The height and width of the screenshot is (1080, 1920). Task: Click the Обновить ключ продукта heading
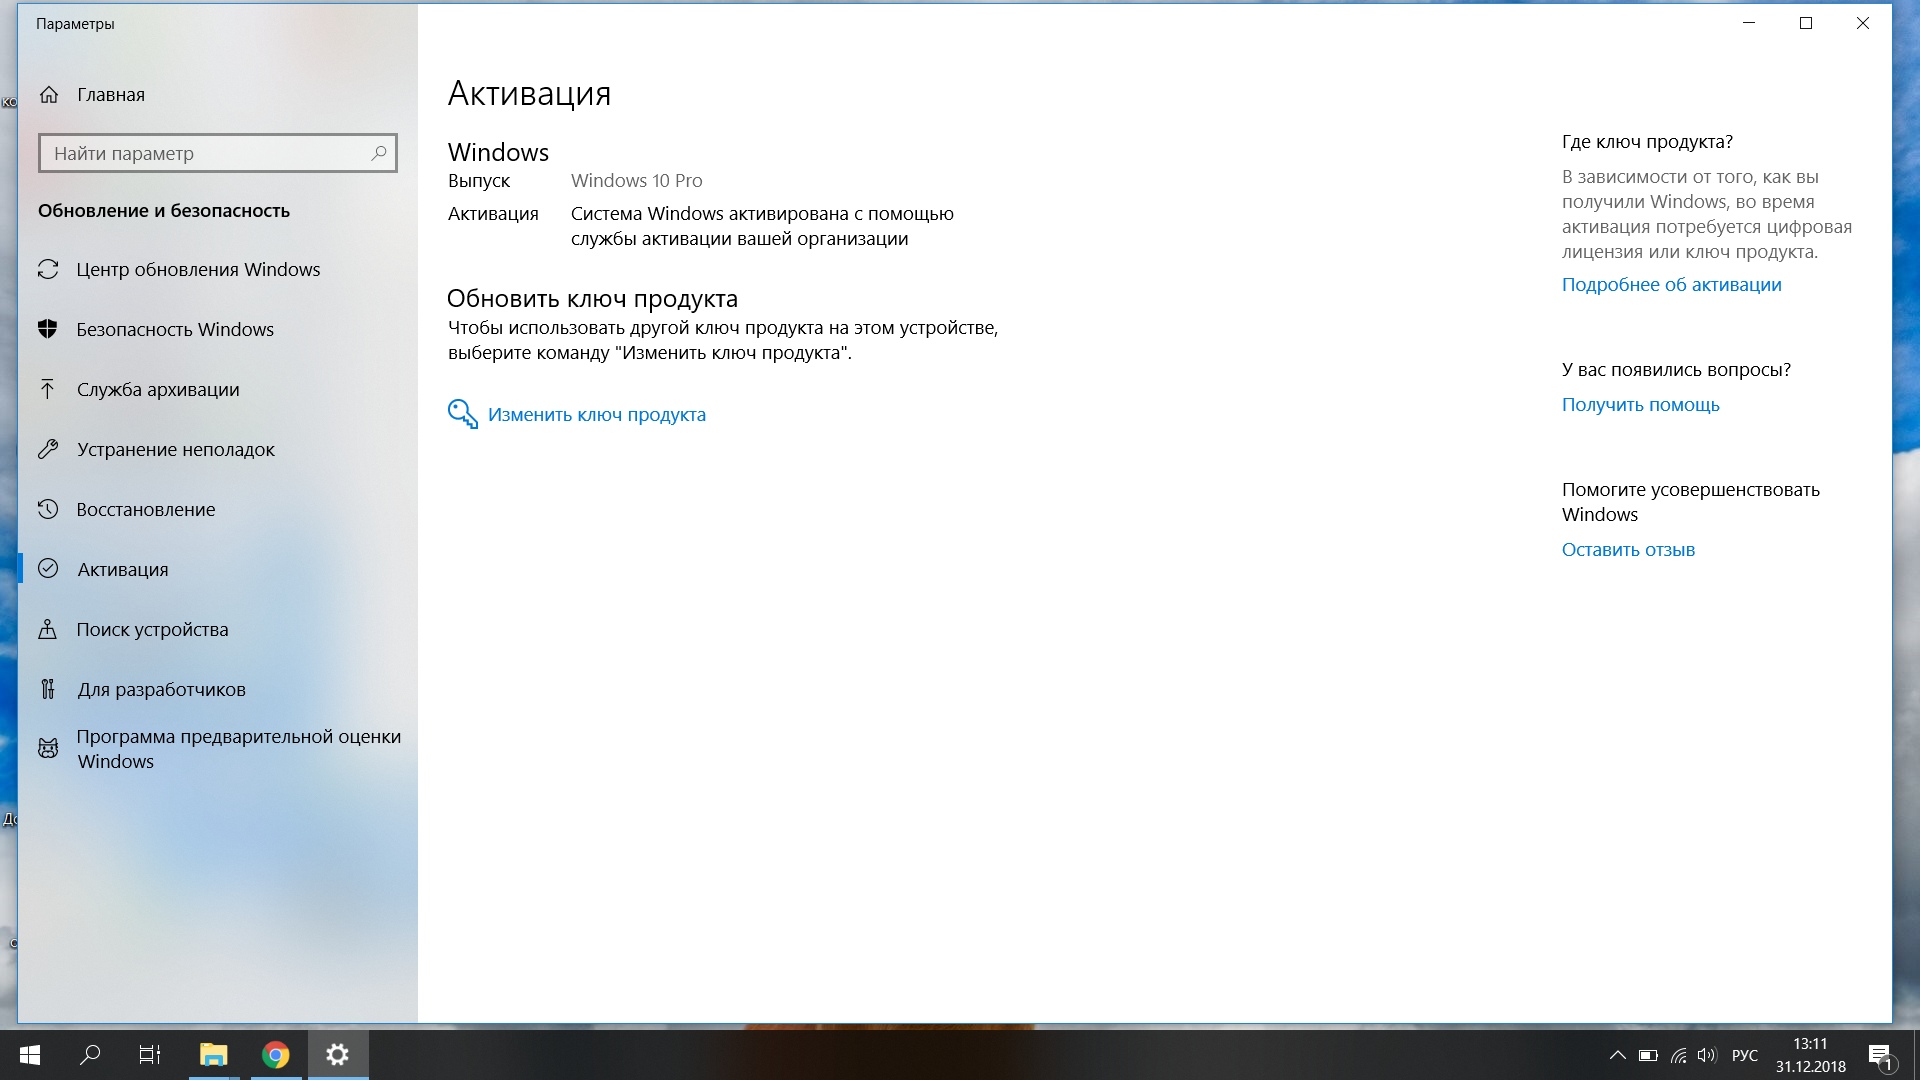click(x=592, y=298)
